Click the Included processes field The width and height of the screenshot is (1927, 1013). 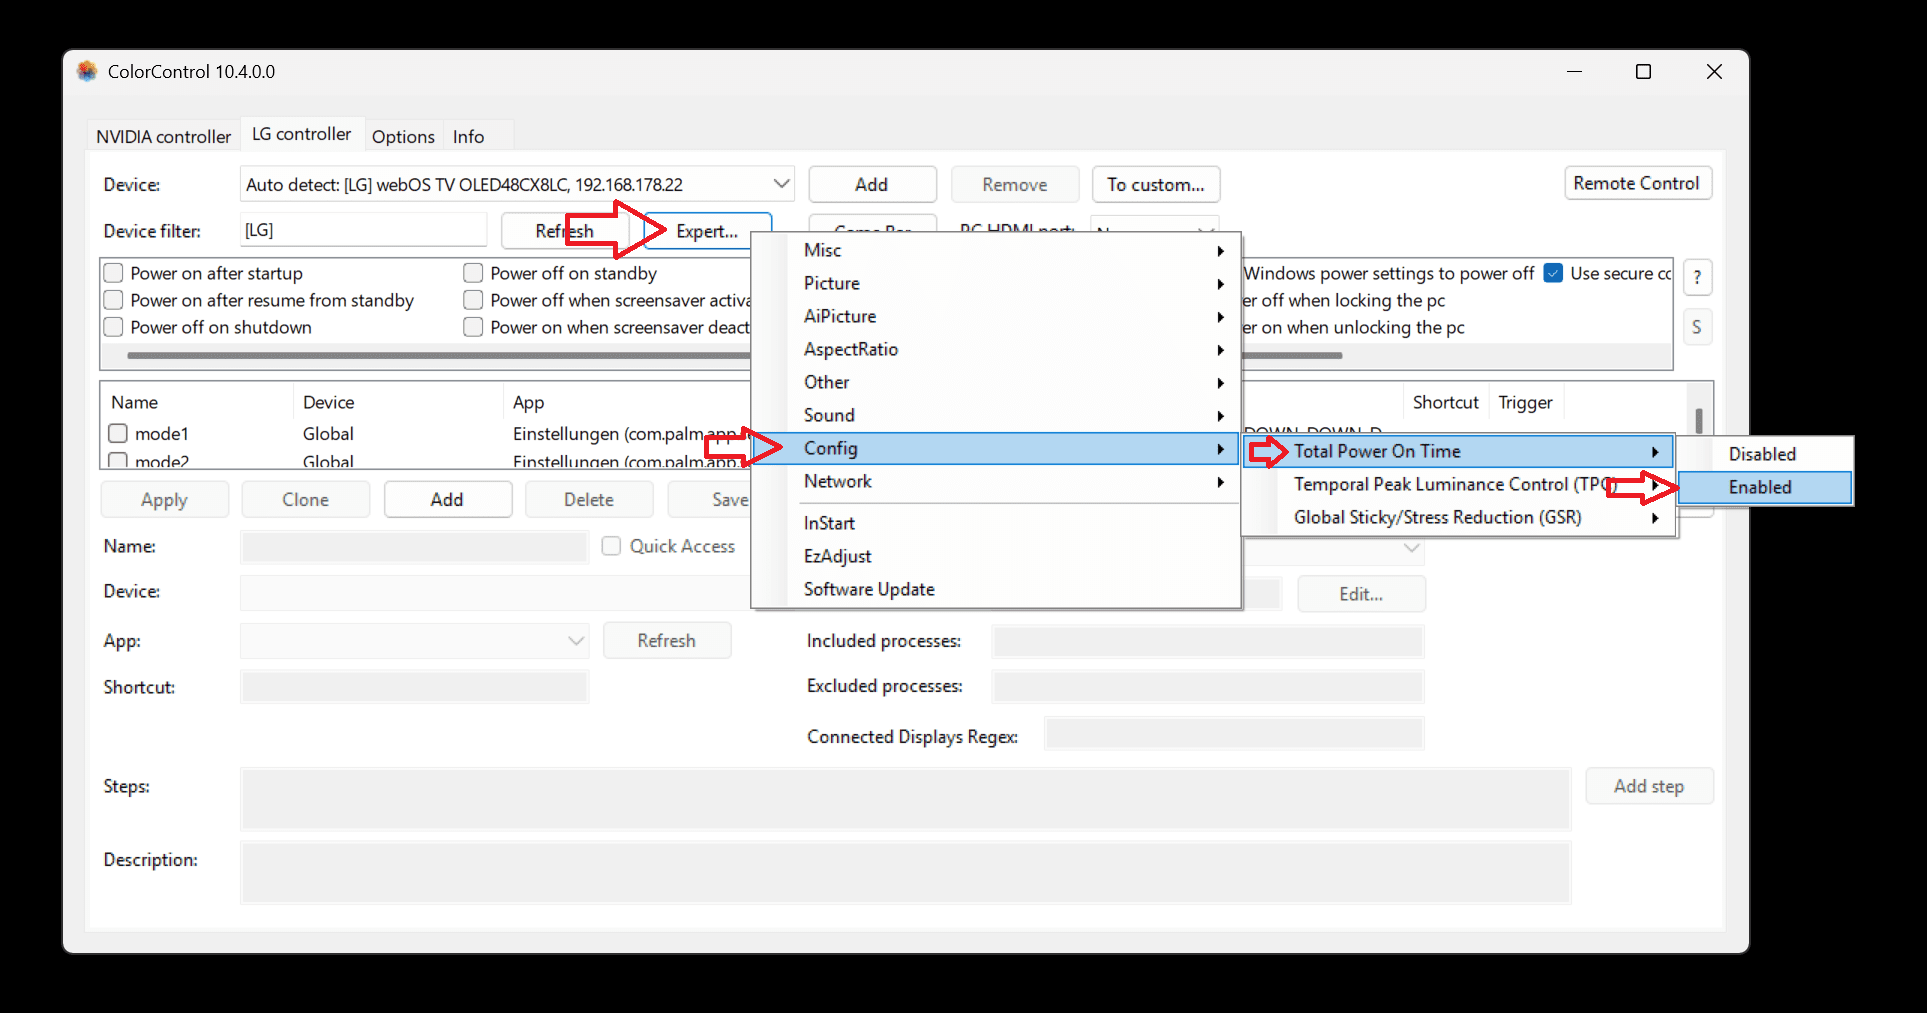point(1208,641)
